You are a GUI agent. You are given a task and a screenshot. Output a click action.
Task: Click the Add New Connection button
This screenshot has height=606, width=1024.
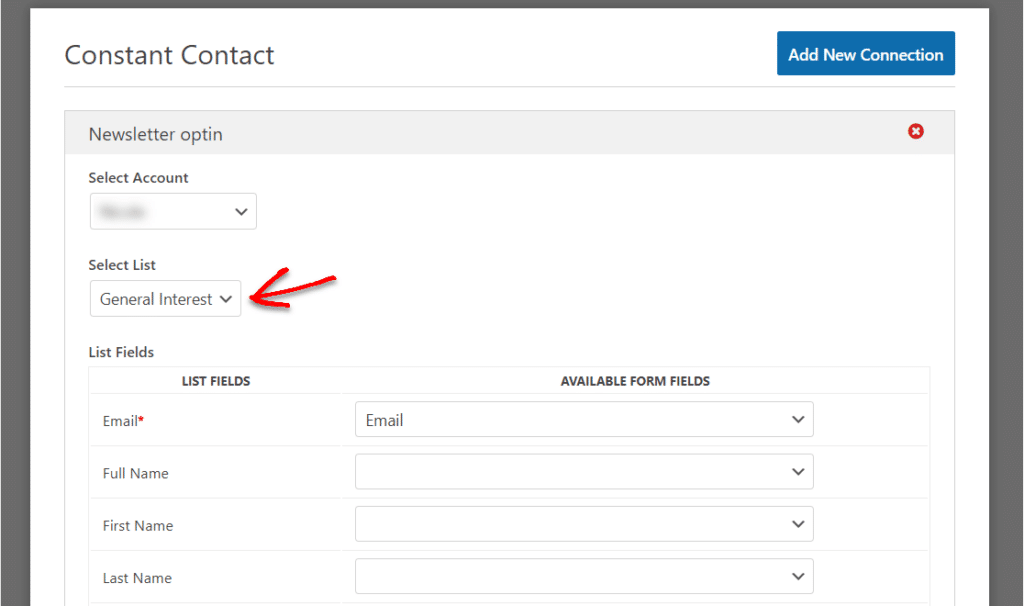tap(865, 53)
